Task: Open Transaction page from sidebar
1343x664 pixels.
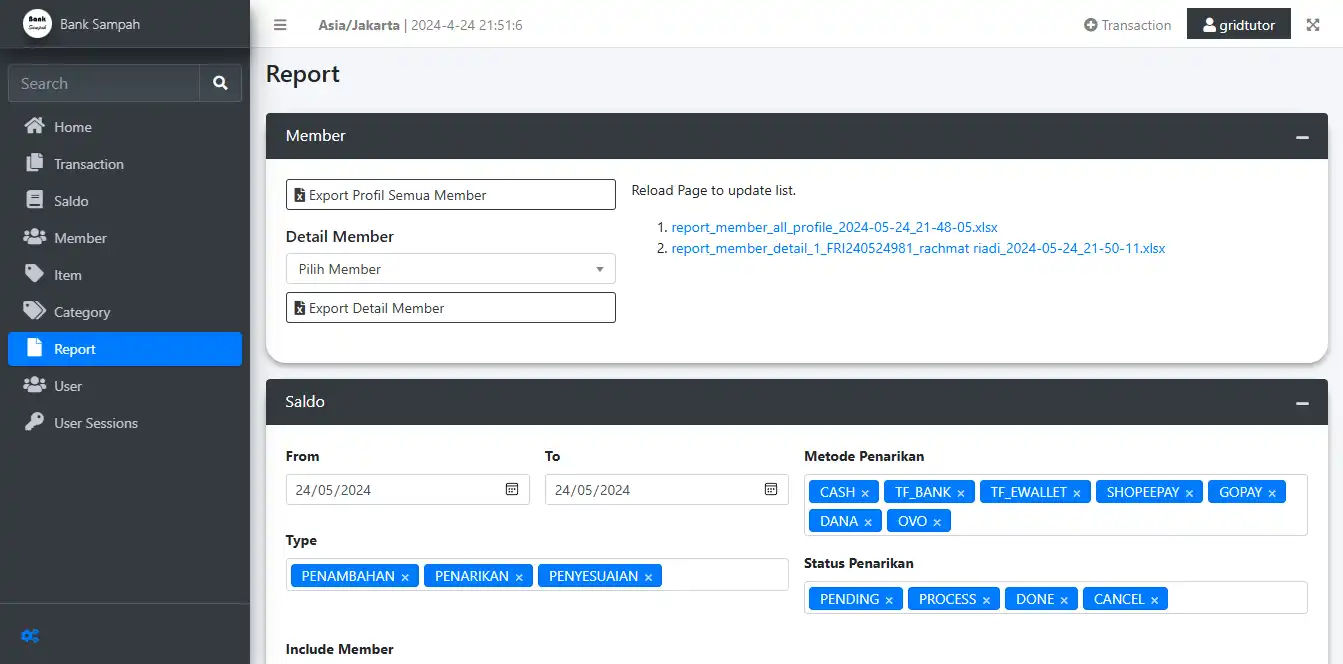Action: tap(88, 164)
